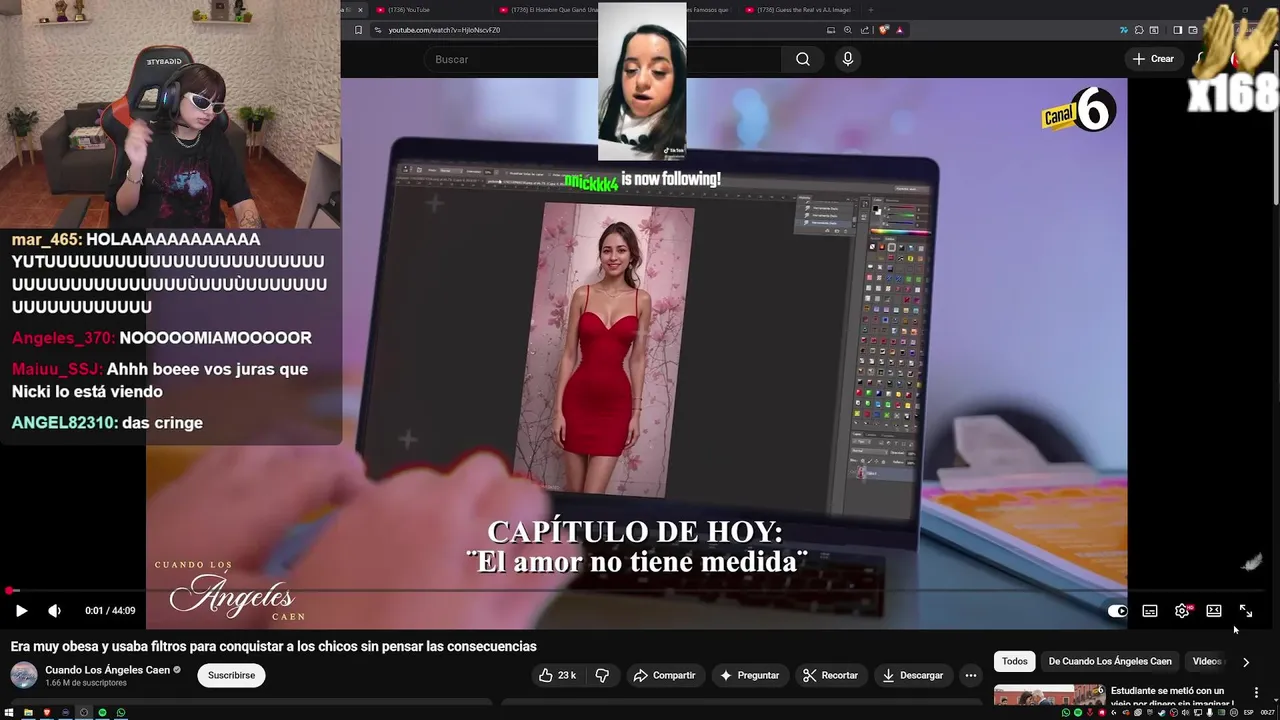This screenshot has height=720, width=1280.
Task: Open the Brave Shields lion icon
Action: tap(884, 30)
